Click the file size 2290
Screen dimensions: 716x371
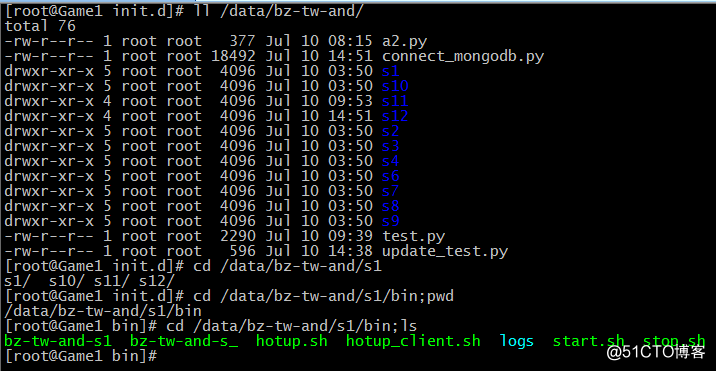click(x=237, y=236)
